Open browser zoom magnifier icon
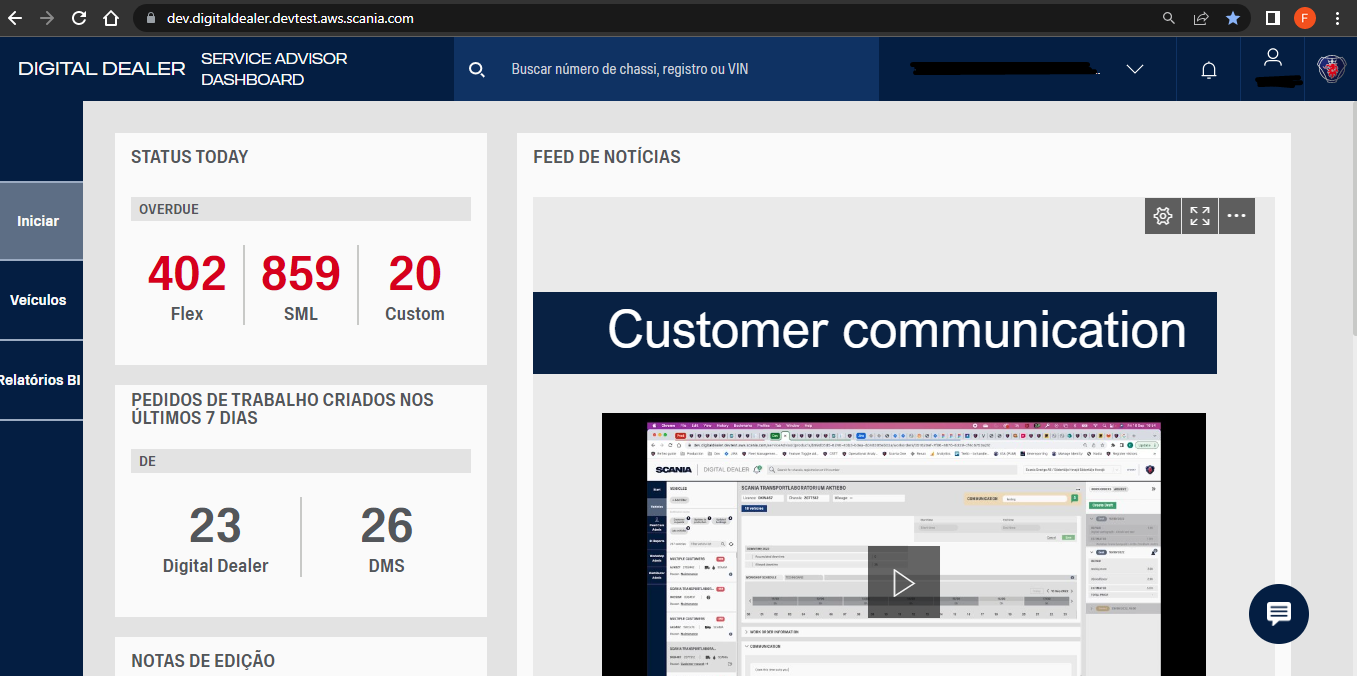This screenshot has height=676, width=1357. (1169, 18)
